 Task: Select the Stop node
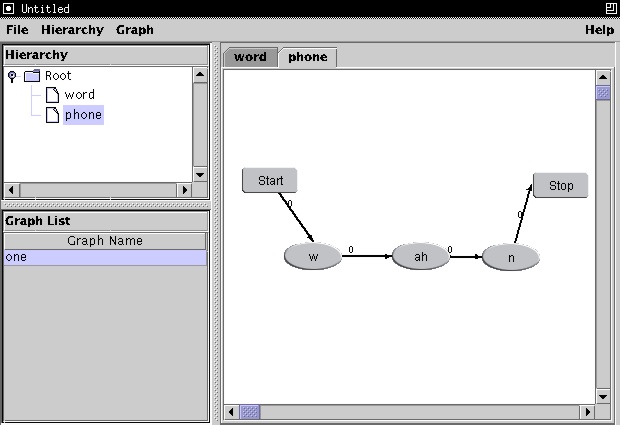point(561,185)
